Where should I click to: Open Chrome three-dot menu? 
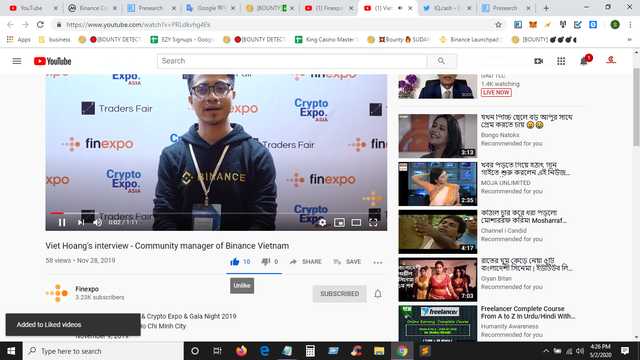tap(630, 24)
